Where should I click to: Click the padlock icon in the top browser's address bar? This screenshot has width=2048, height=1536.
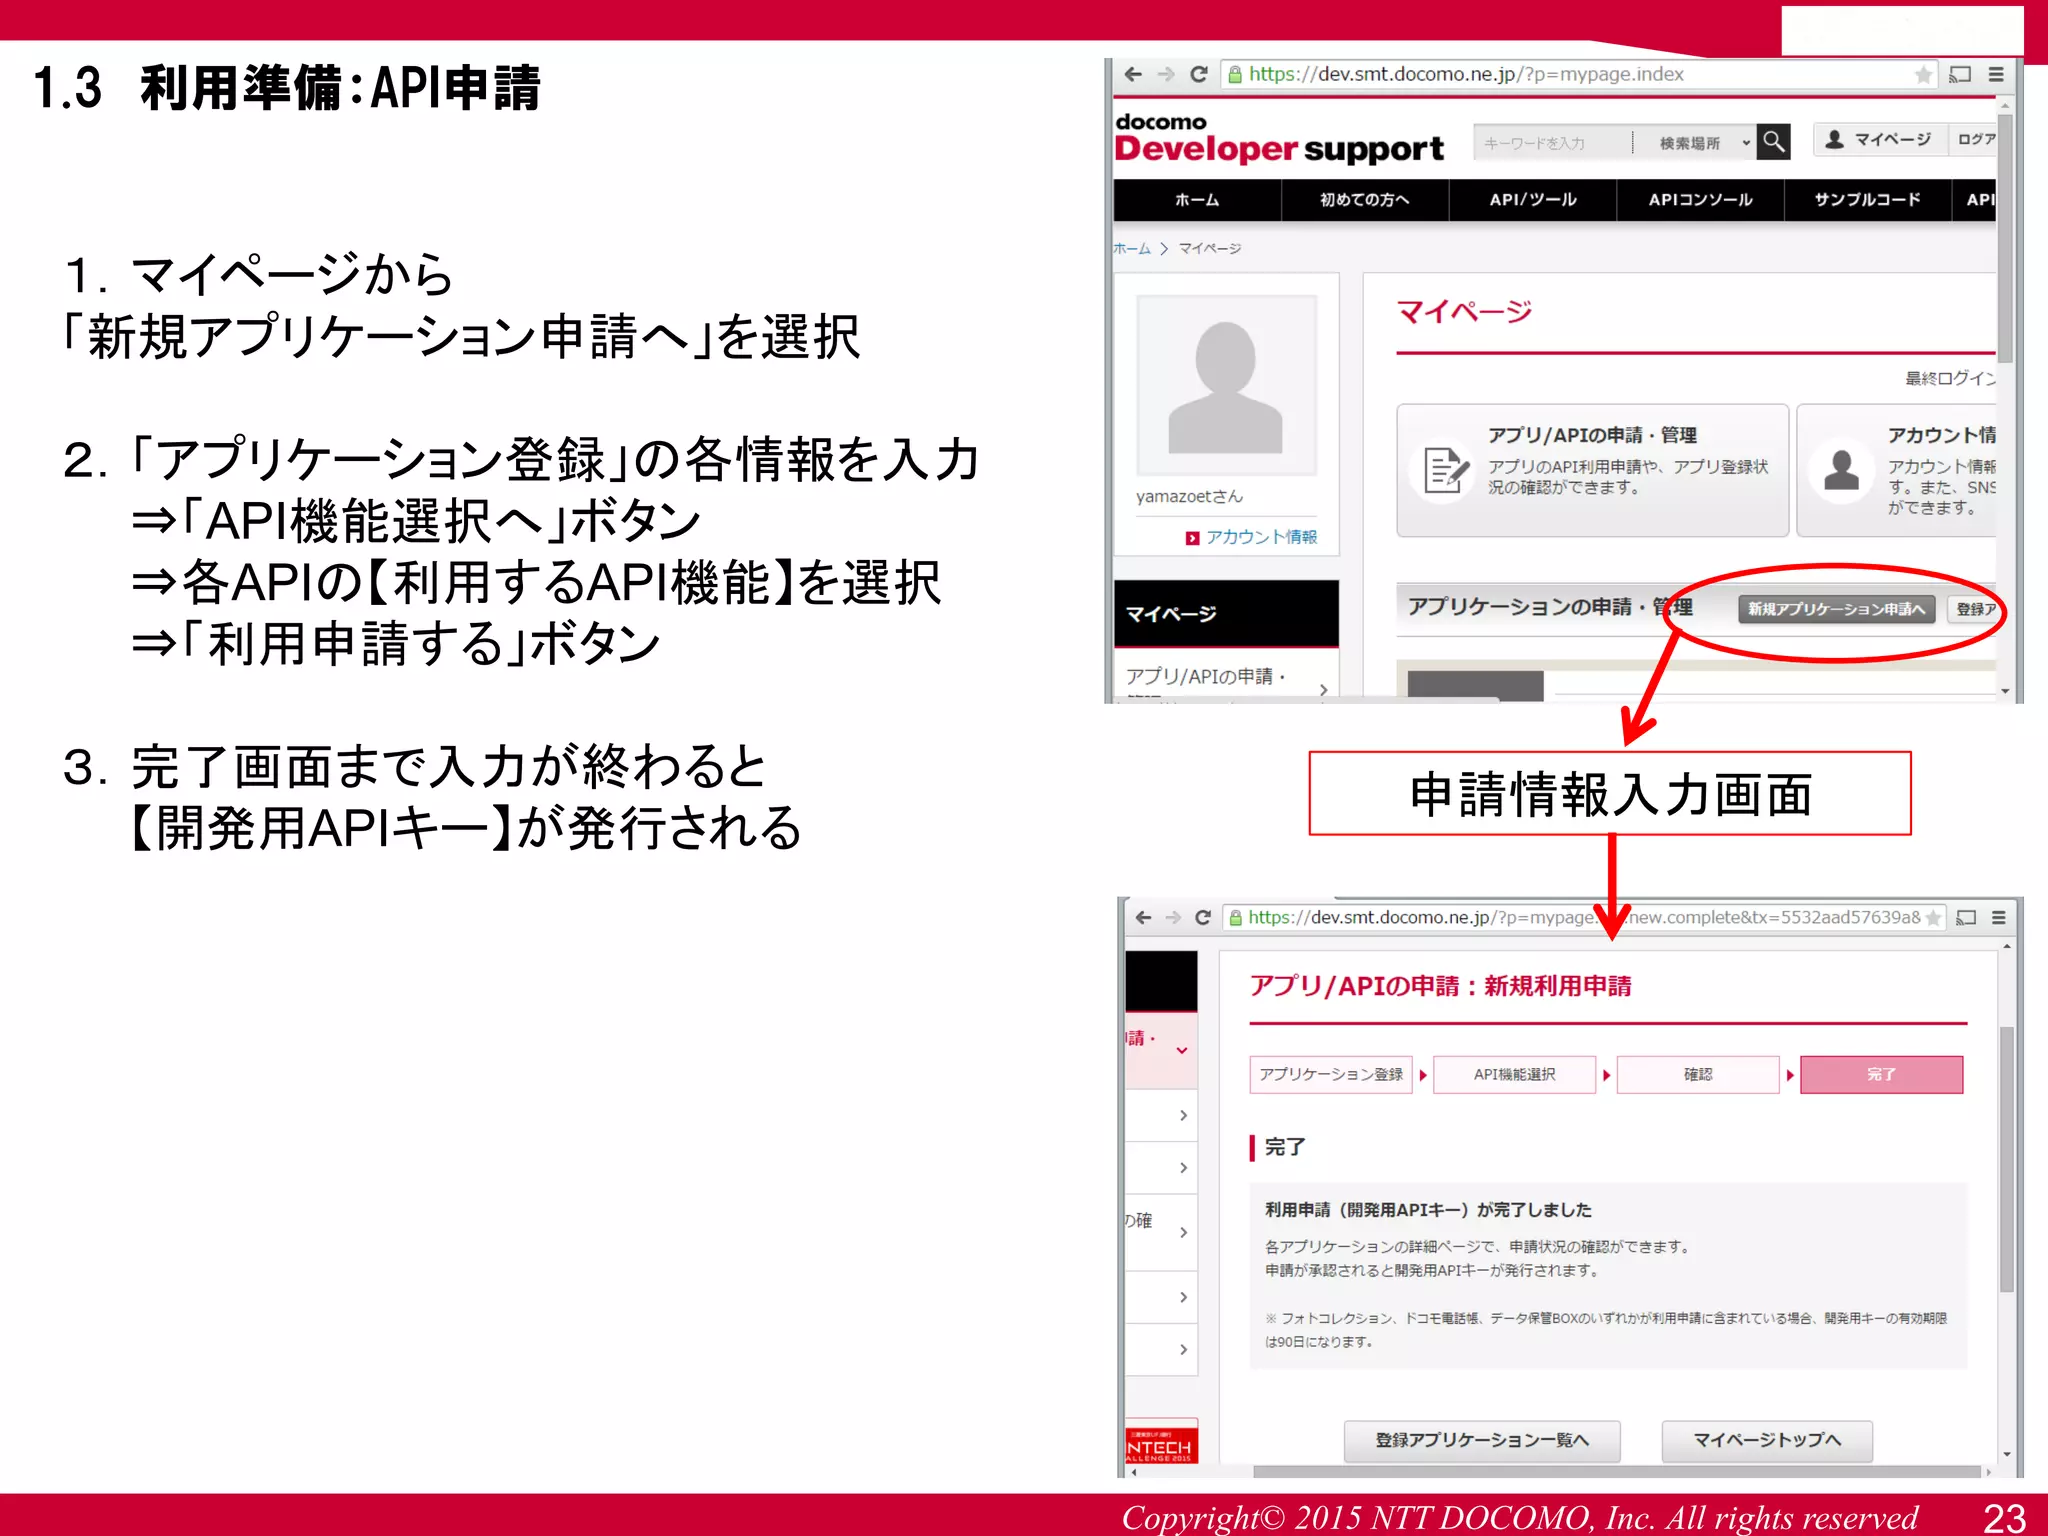1235,74
